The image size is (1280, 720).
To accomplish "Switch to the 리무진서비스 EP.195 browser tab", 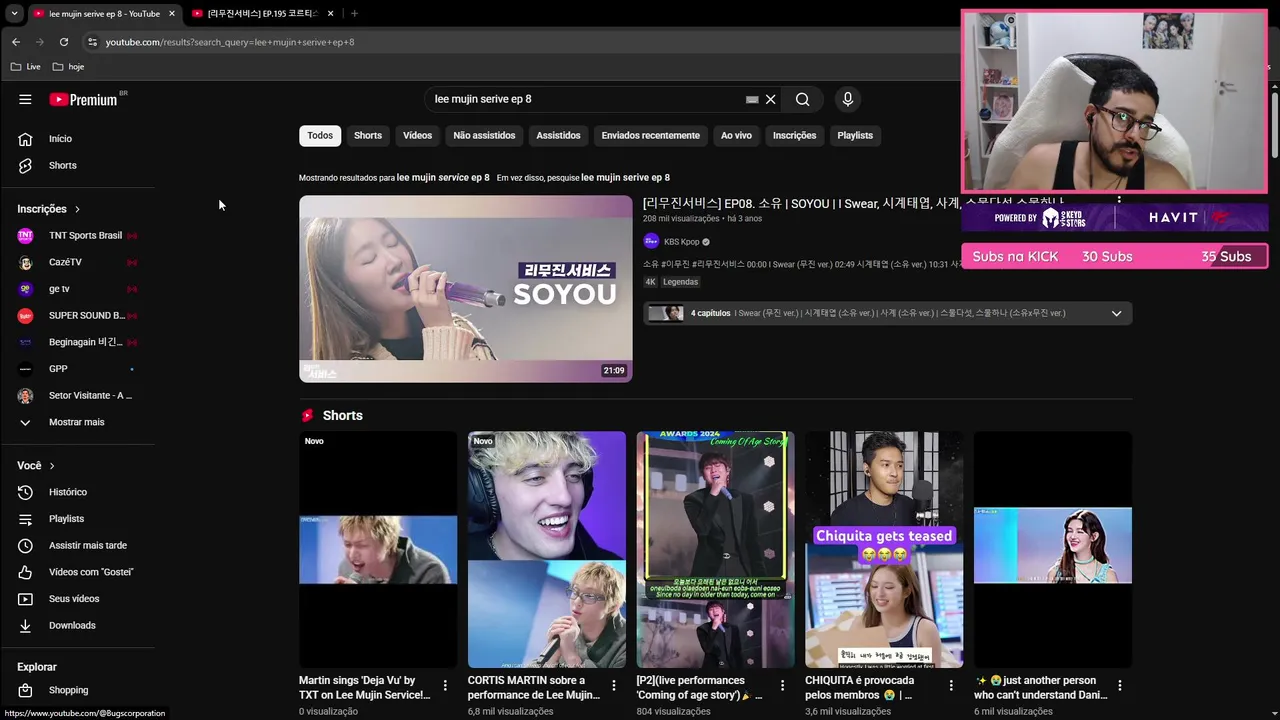I will (x=263, y=13).
